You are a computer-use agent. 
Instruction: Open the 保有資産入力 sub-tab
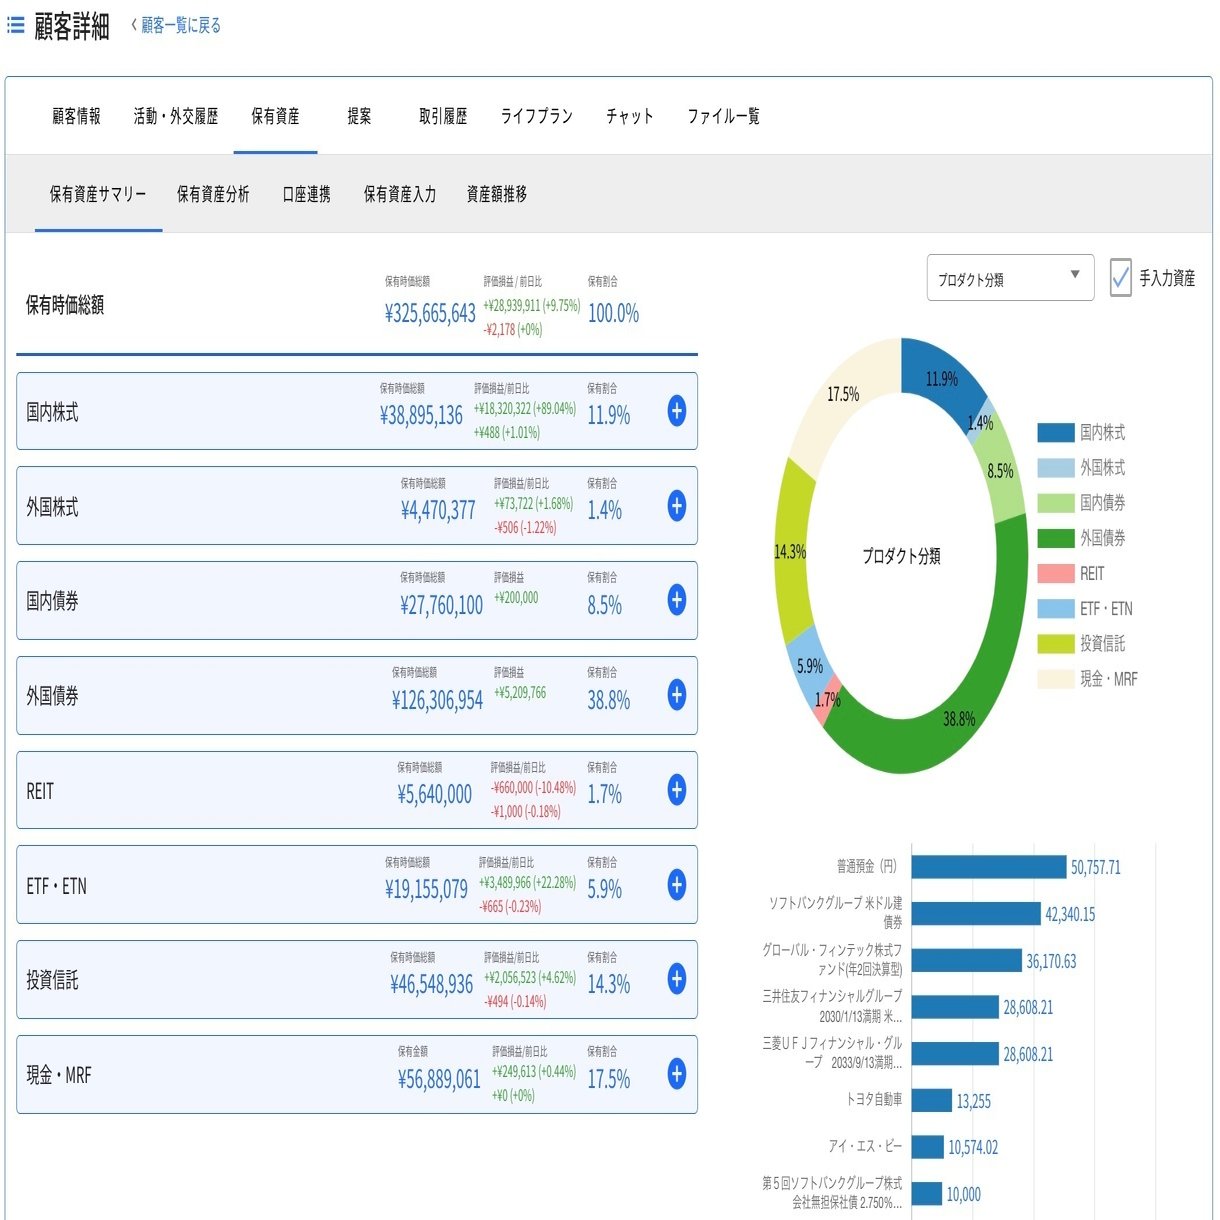pyautogui.click(x=400, y=194)
